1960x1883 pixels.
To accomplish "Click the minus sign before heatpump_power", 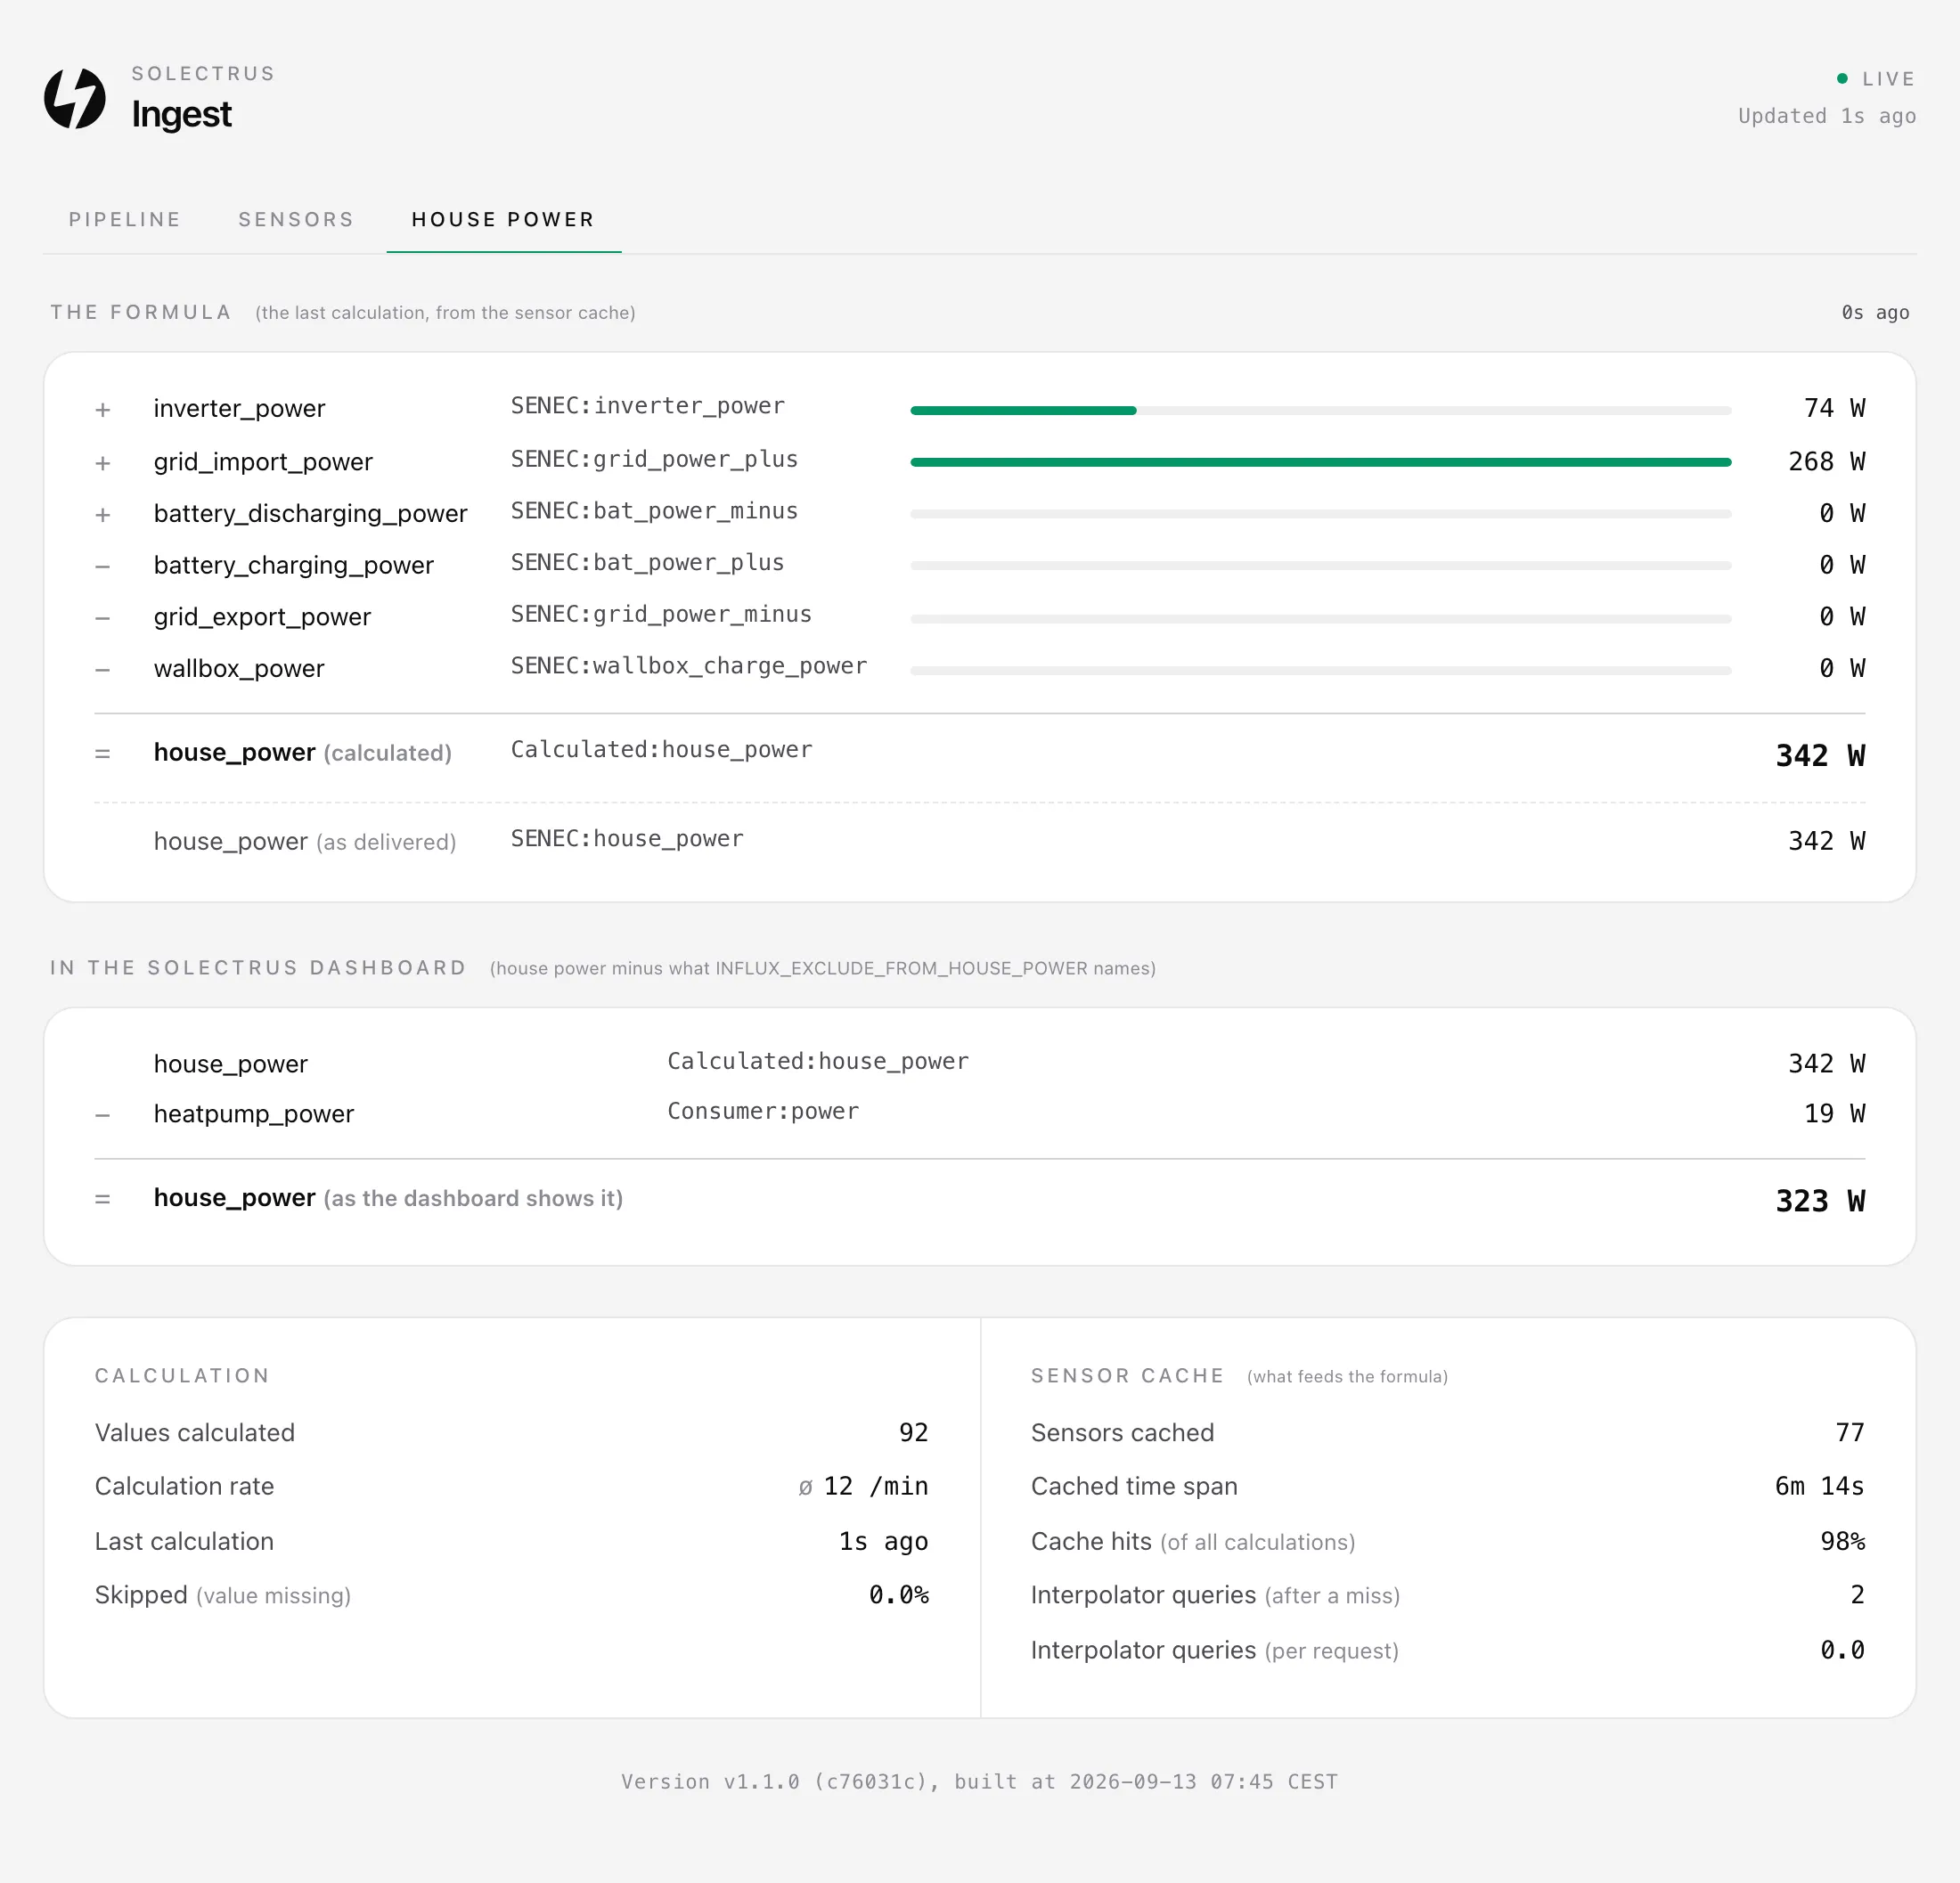I will click(102, 1115).
